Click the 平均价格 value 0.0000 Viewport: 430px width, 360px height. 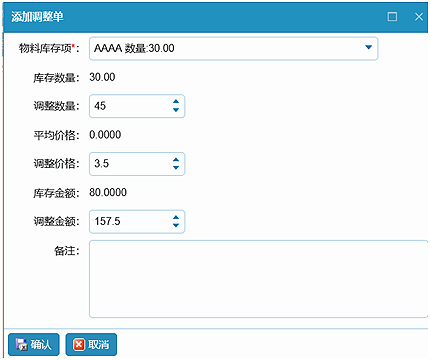click(105, 135)
